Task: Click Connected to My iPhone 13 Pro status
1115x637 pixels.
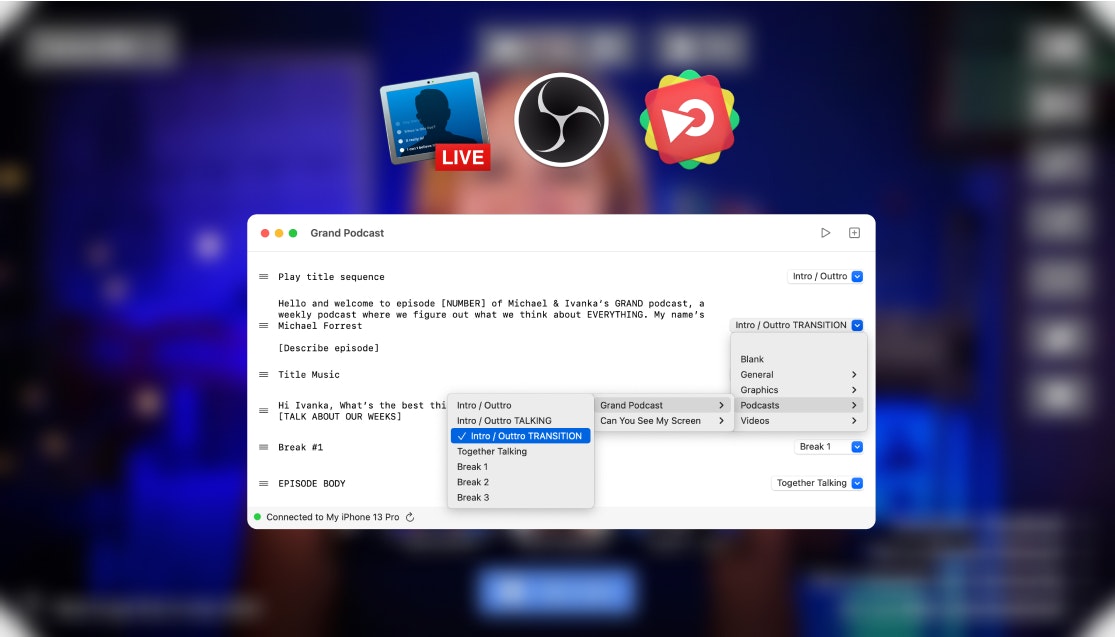Action: coord(333,517)
